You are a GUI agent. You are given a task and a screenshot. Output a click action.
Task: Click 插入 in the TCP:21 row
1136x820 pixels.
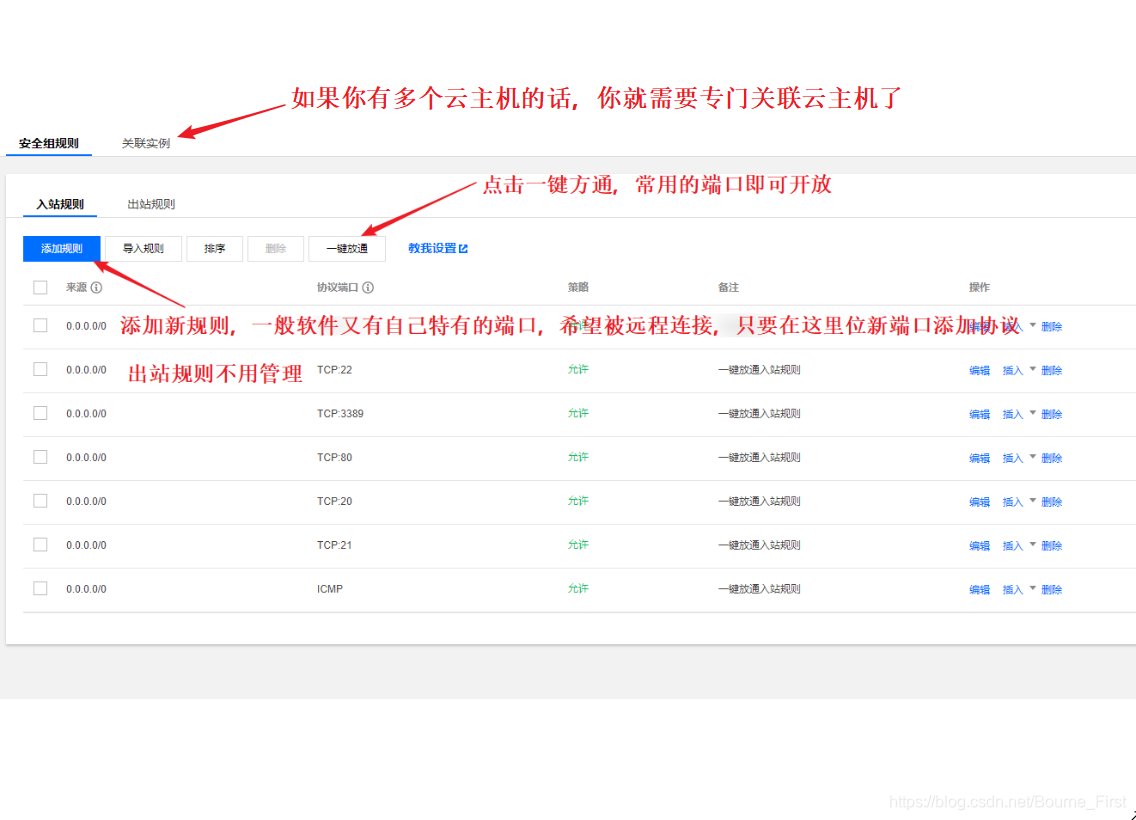(x=1013, y=545)
